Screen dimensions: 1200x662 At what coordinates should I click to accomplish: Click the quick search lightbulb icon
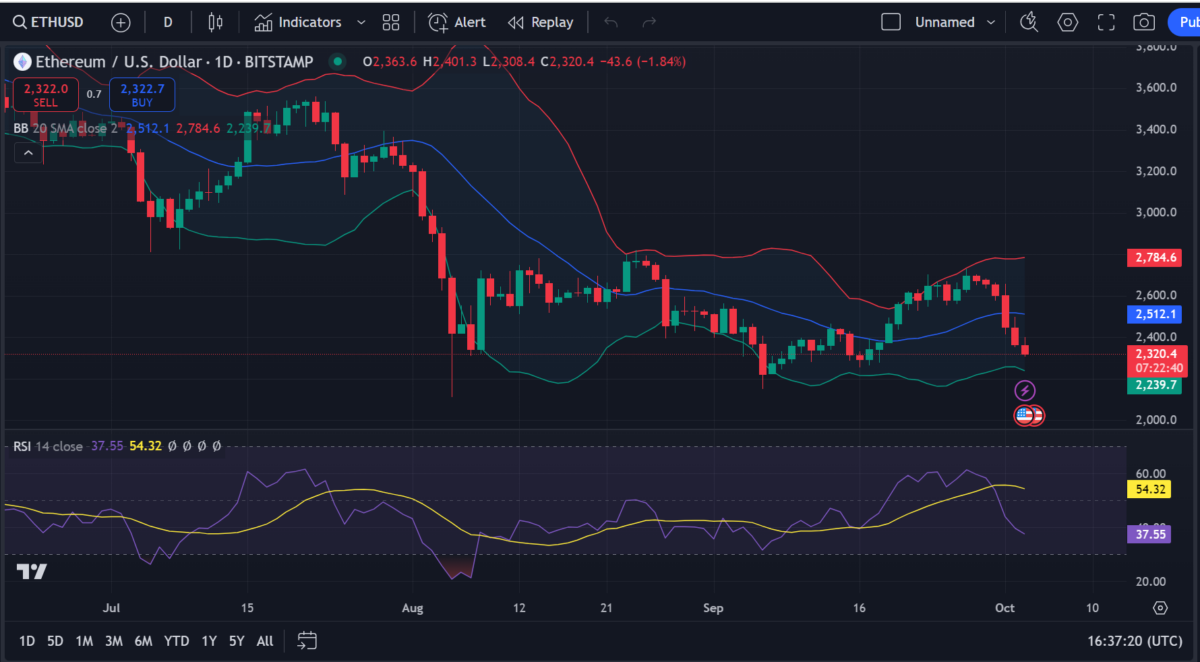point(1028,22)
